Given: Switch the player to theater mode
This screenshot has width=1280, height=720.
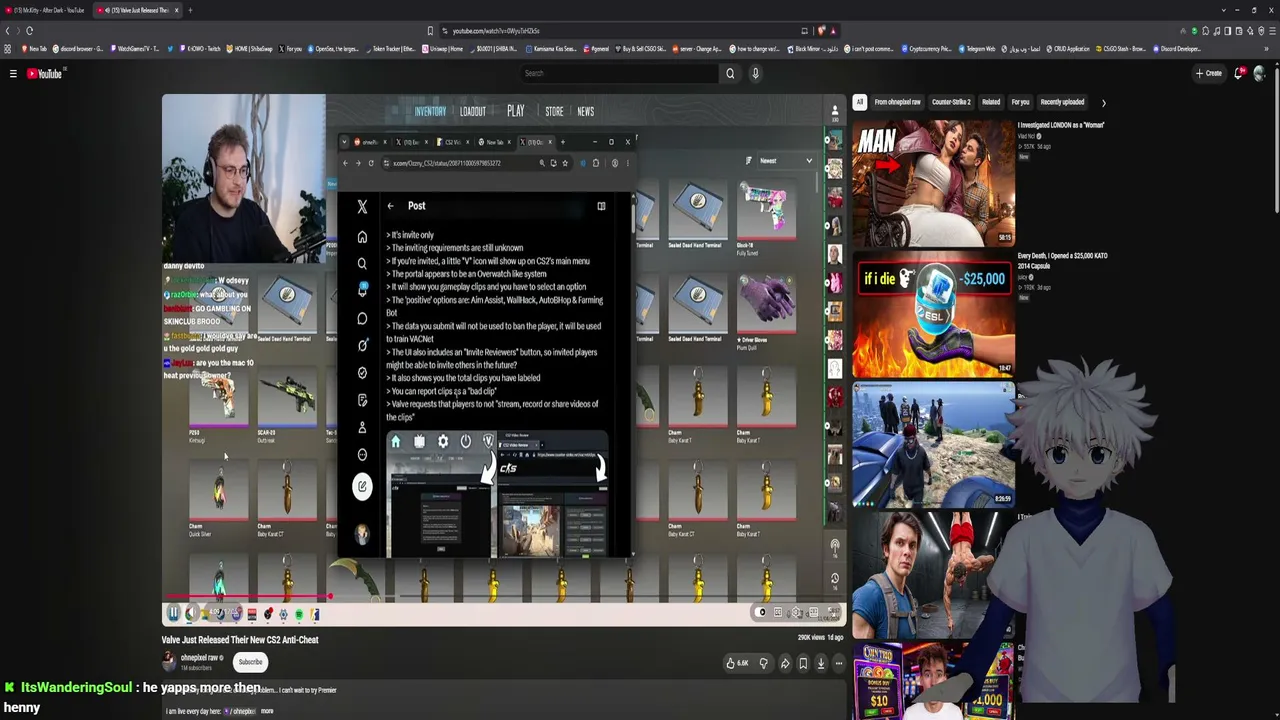Looking at the screenshot, I should (x=815, y=613).
